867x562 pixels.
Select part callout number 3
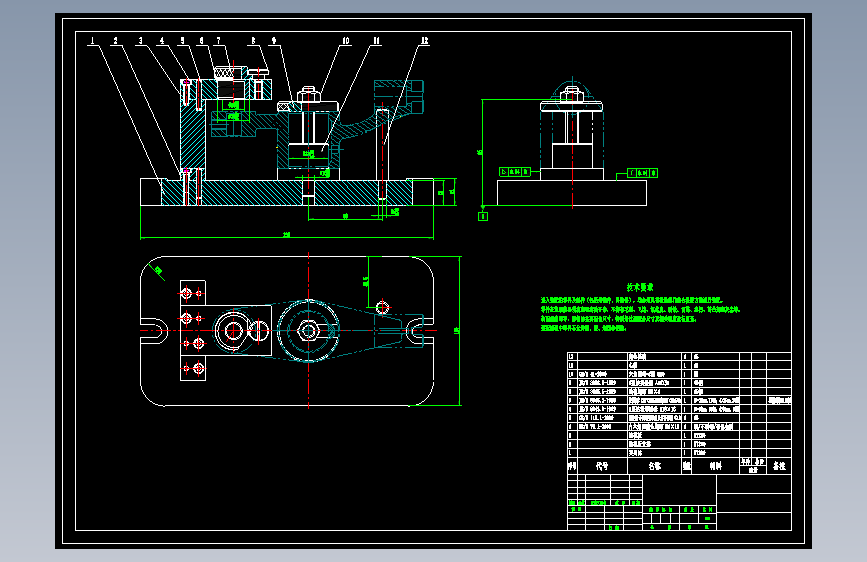(140, 40)
